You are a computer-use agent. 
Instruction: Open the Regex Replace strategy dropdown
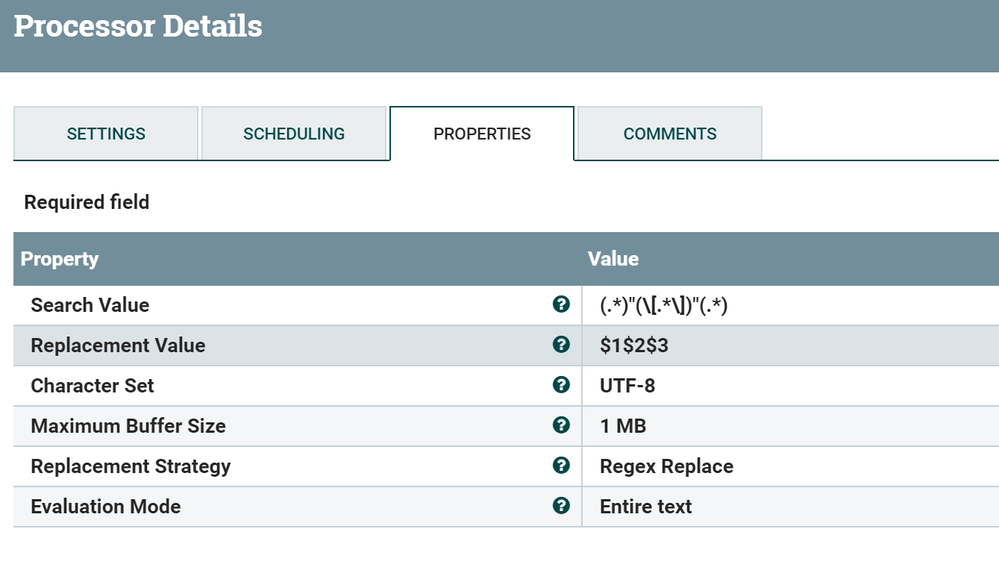pyautogui.click(x=666, y=466)
